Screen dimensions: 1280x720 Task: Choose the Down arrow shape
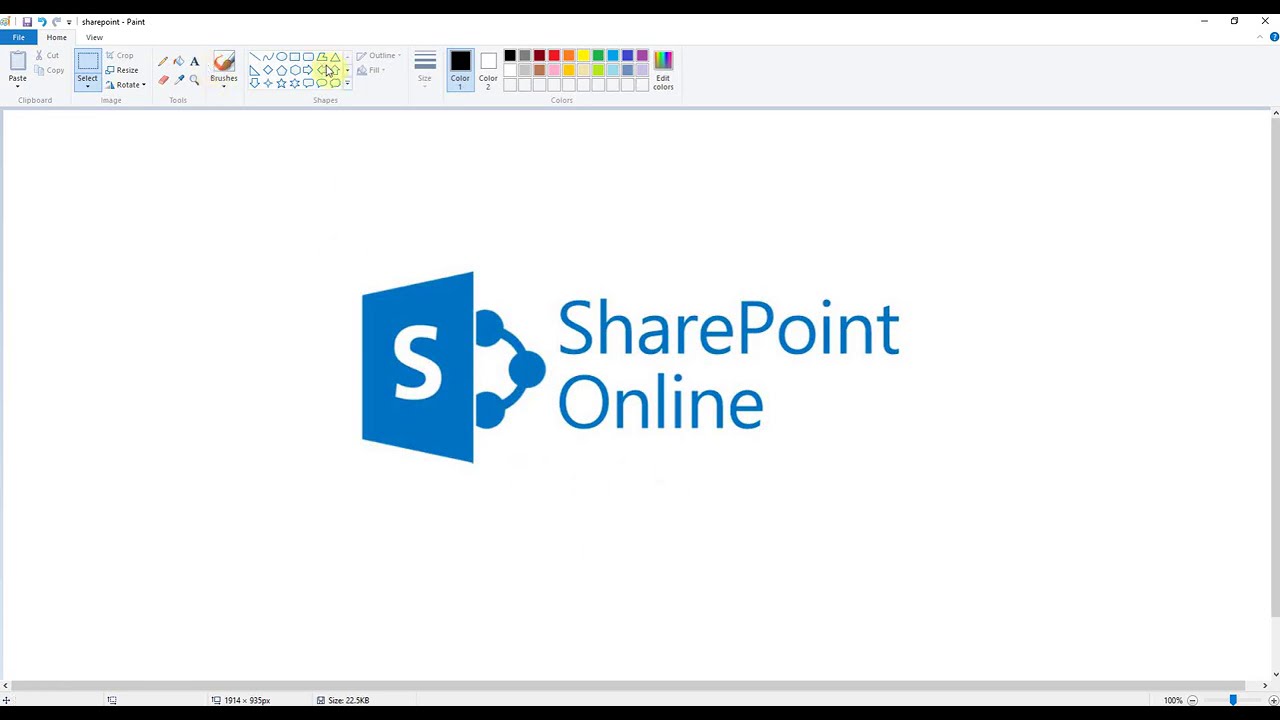click(254, 83)
